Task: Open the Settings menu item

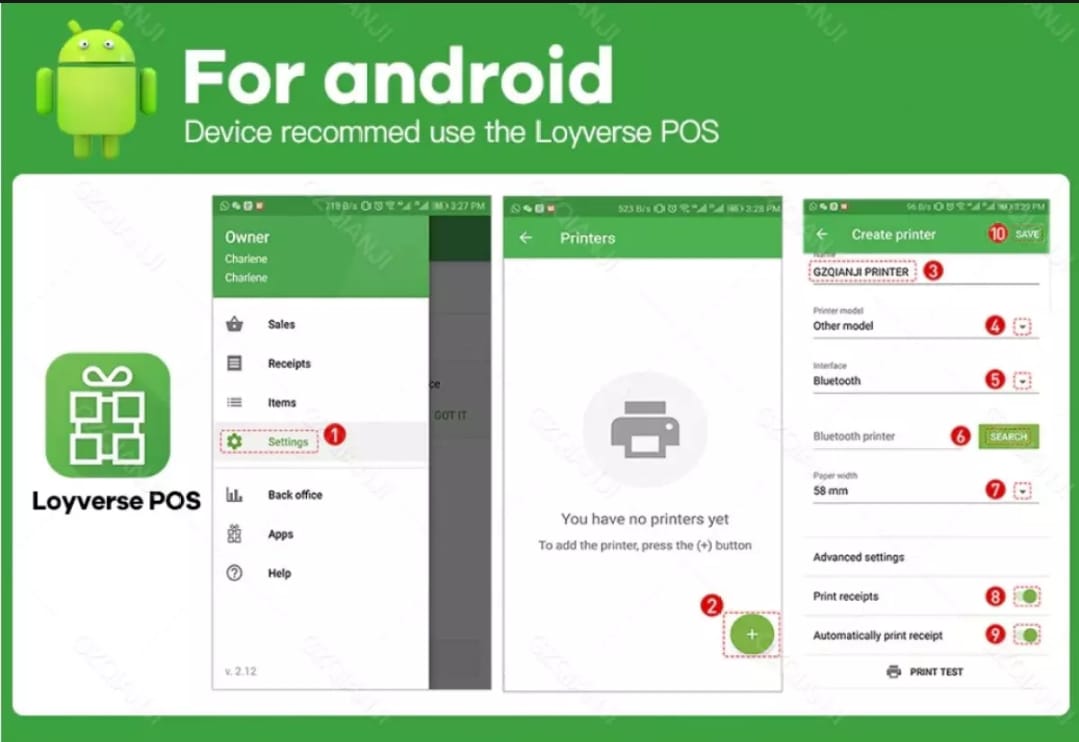Action: tap(321, 441)
